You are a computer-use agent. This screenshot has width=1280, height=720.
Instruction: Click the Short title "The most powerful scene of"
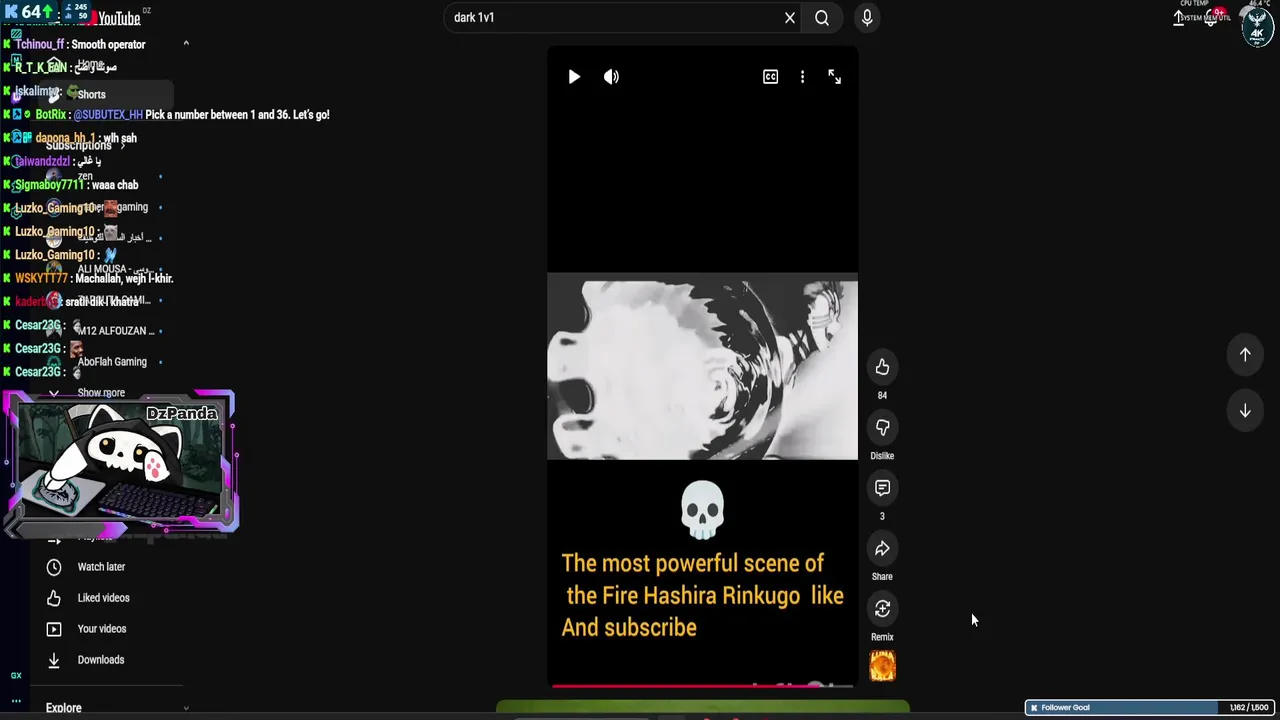click(693, 563)
